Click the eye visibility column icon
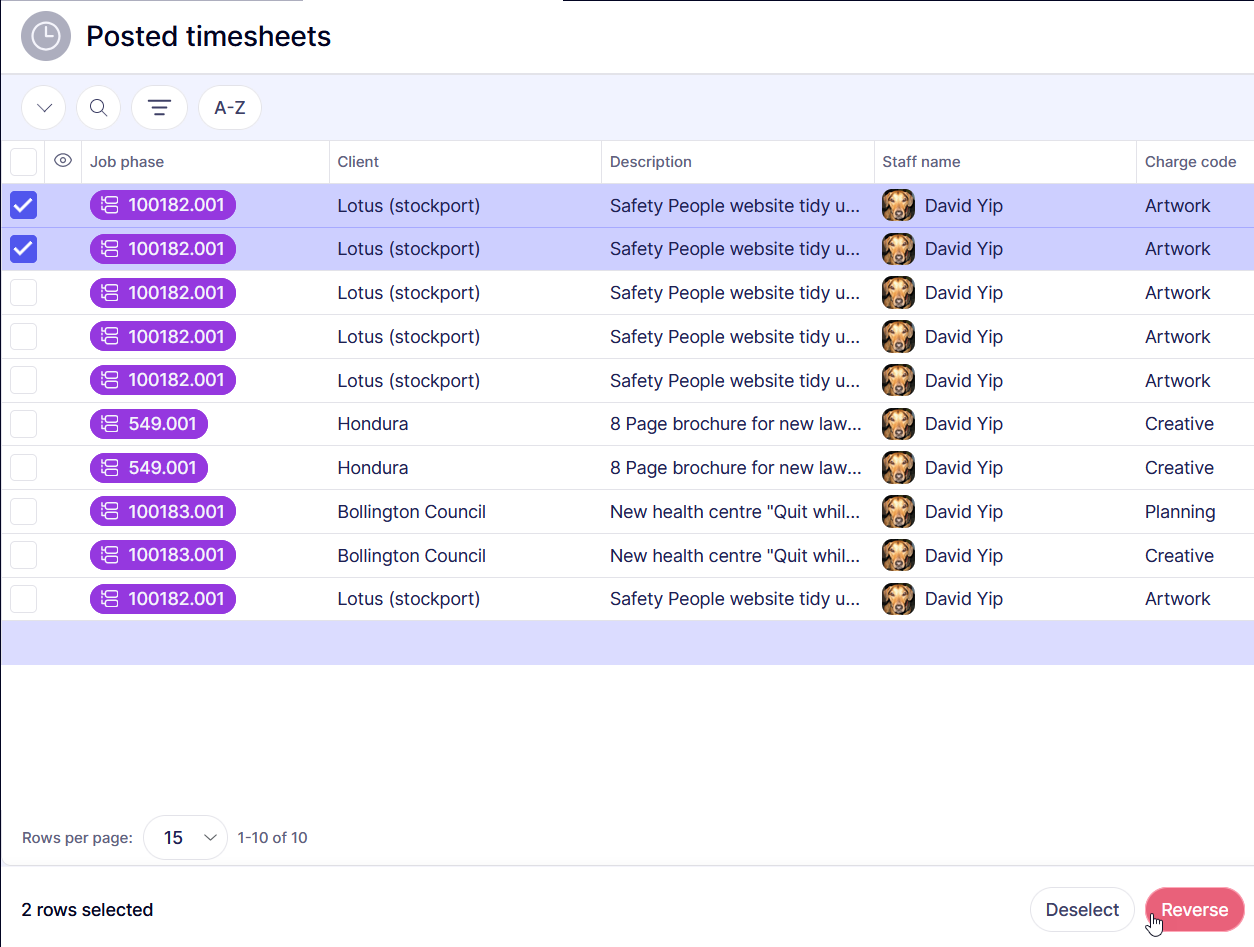 tap(63, 161)
